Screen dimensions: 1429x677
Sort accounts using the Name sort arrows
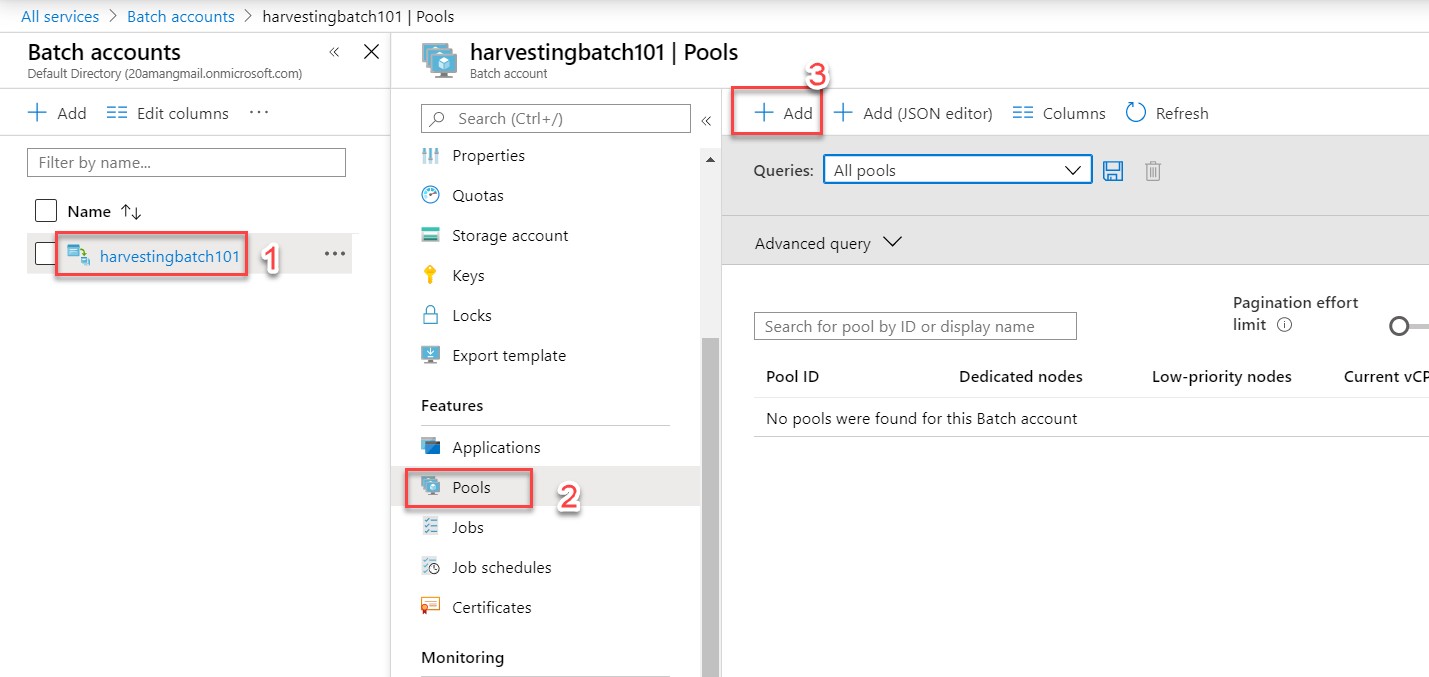[x=131, y=212]
